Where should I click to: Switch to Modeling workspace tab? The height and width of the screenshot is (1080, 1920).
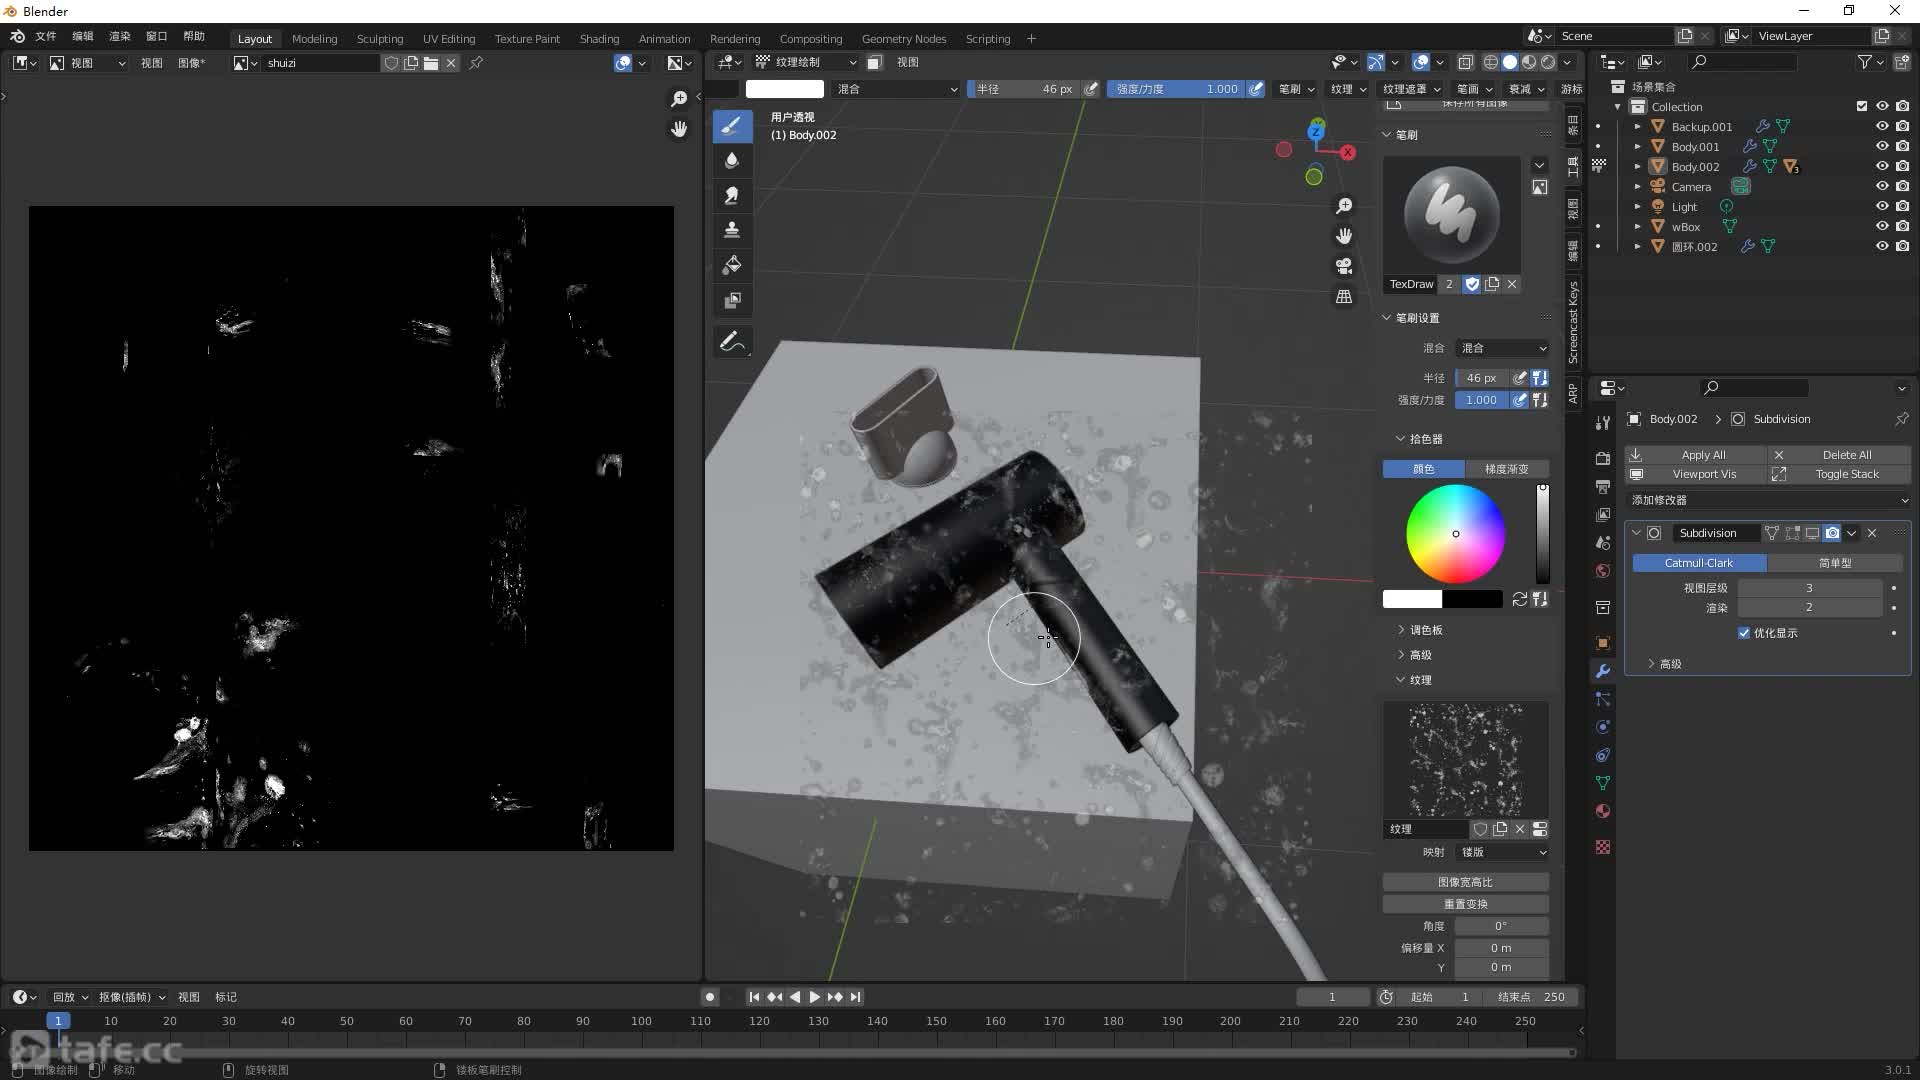[314, 39]
